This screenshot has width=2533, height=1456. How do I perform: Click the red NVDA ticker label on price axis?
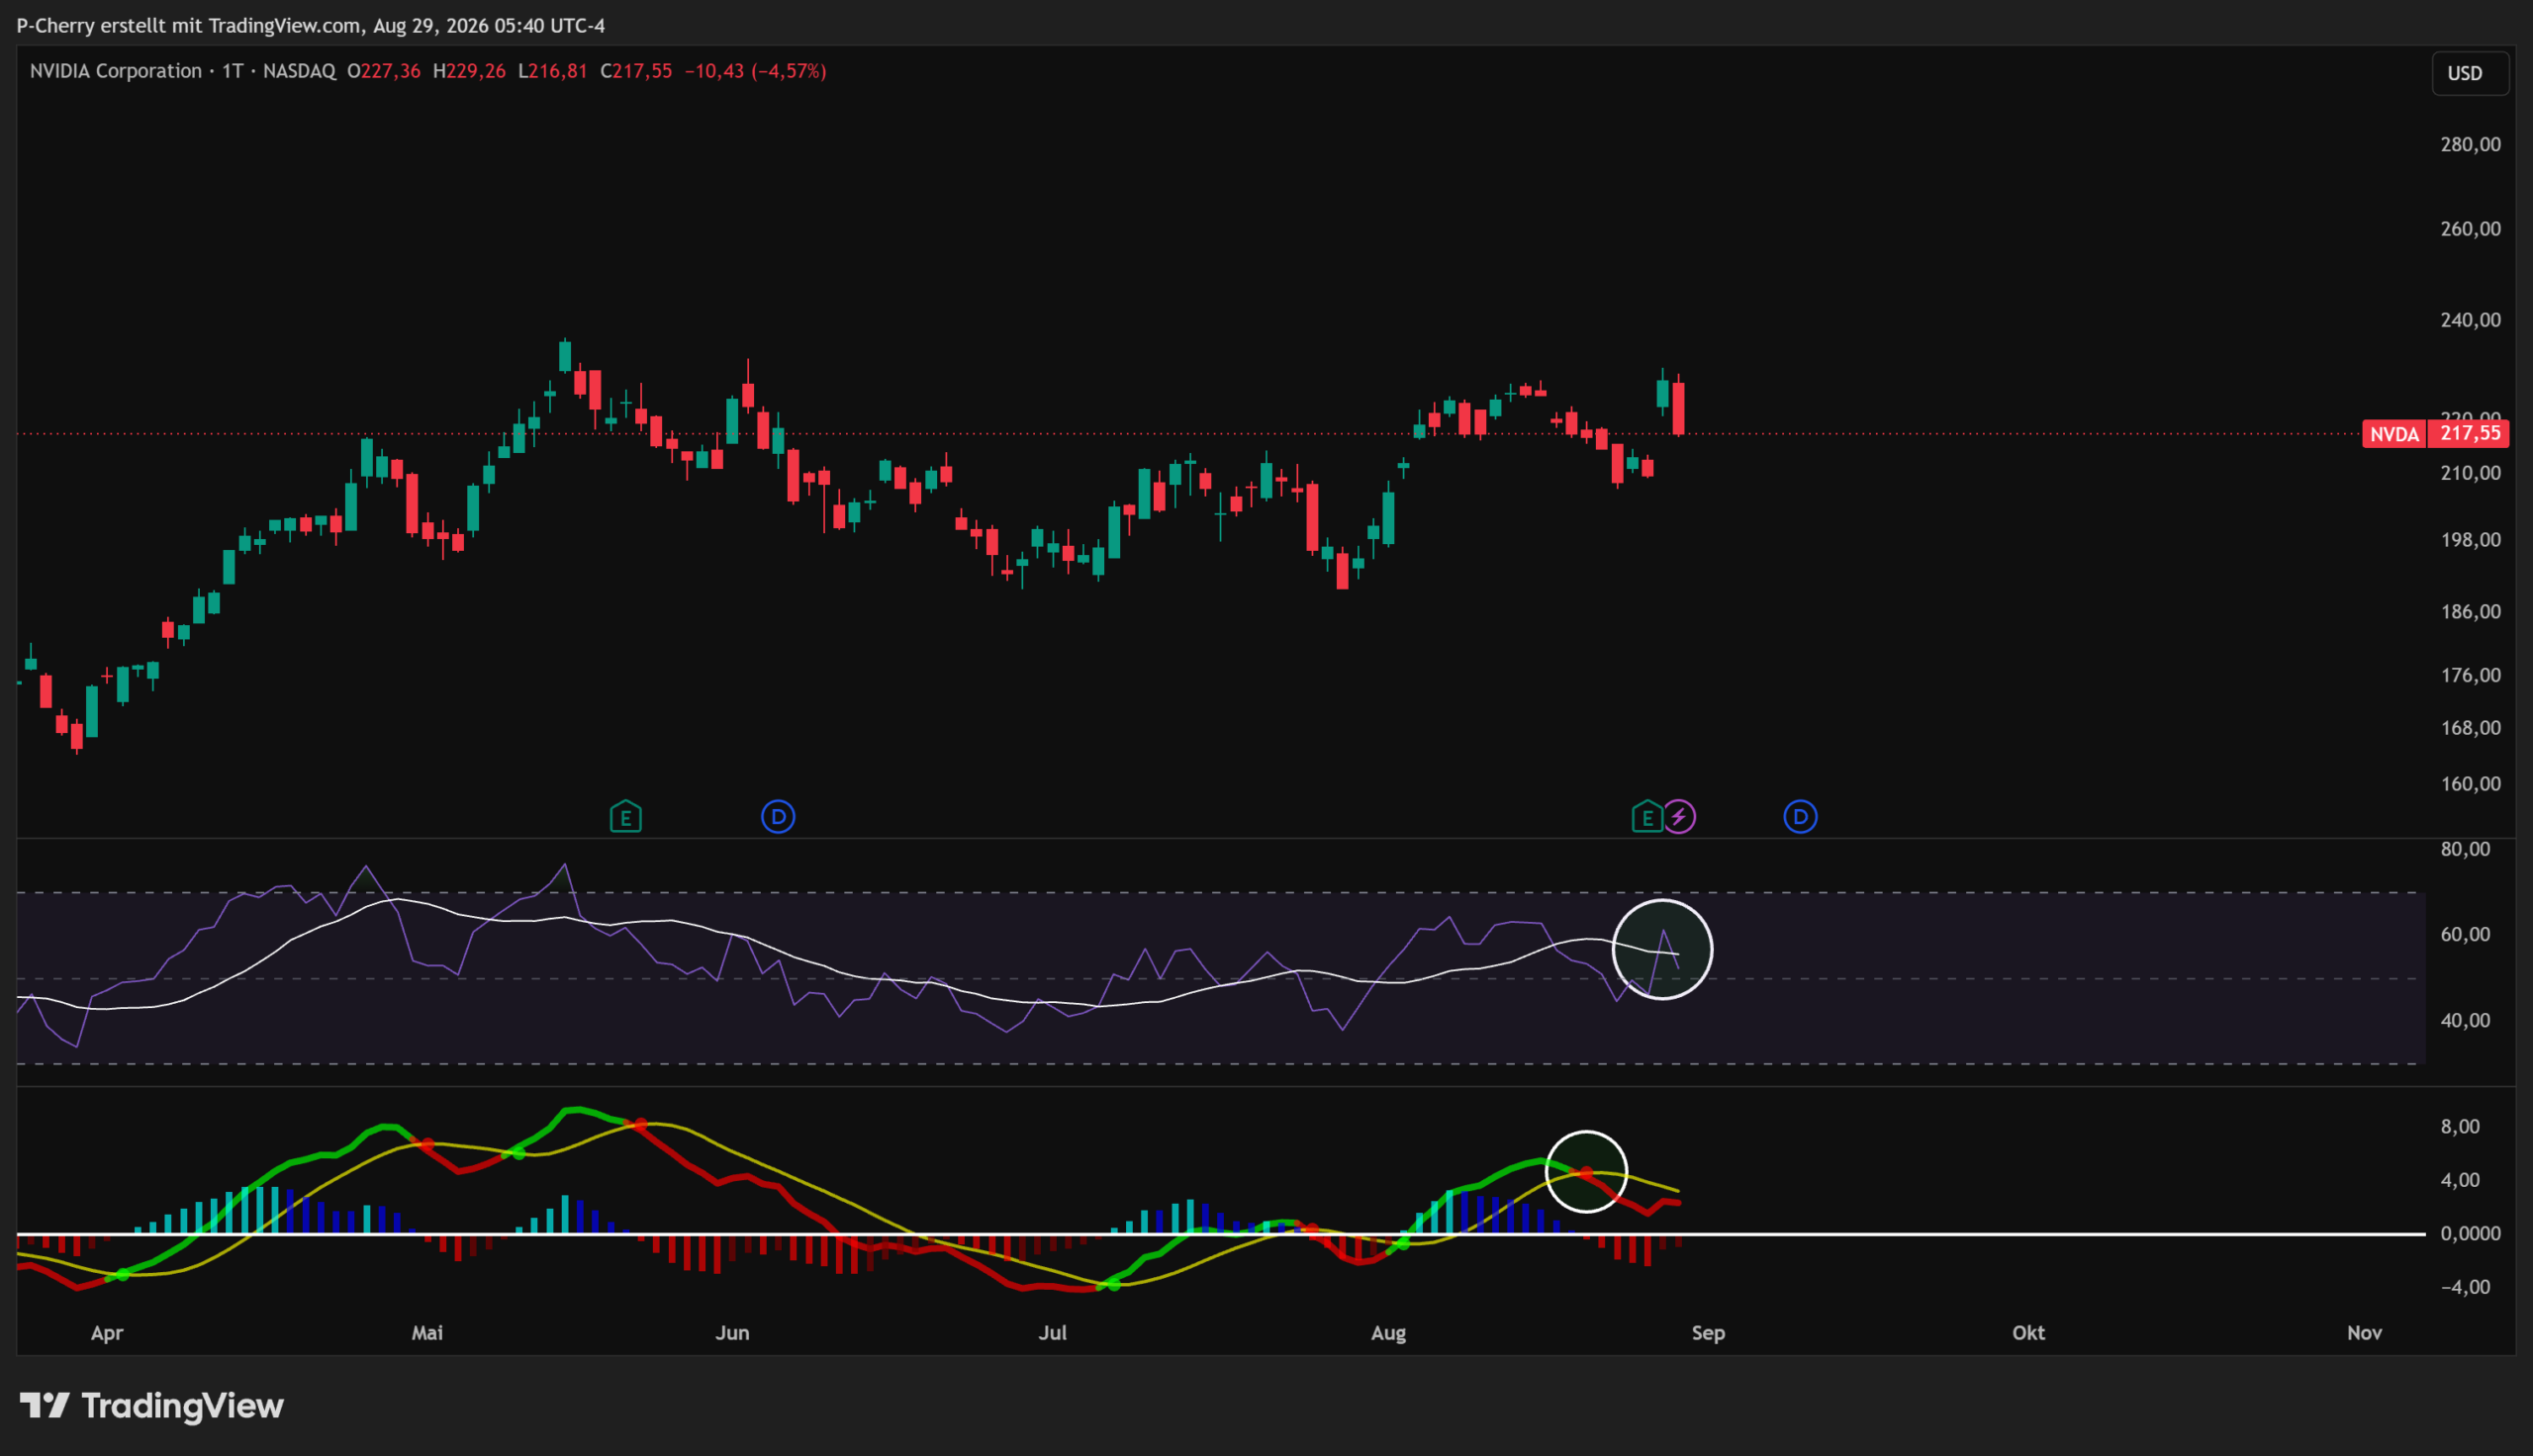coord(2394,434)
